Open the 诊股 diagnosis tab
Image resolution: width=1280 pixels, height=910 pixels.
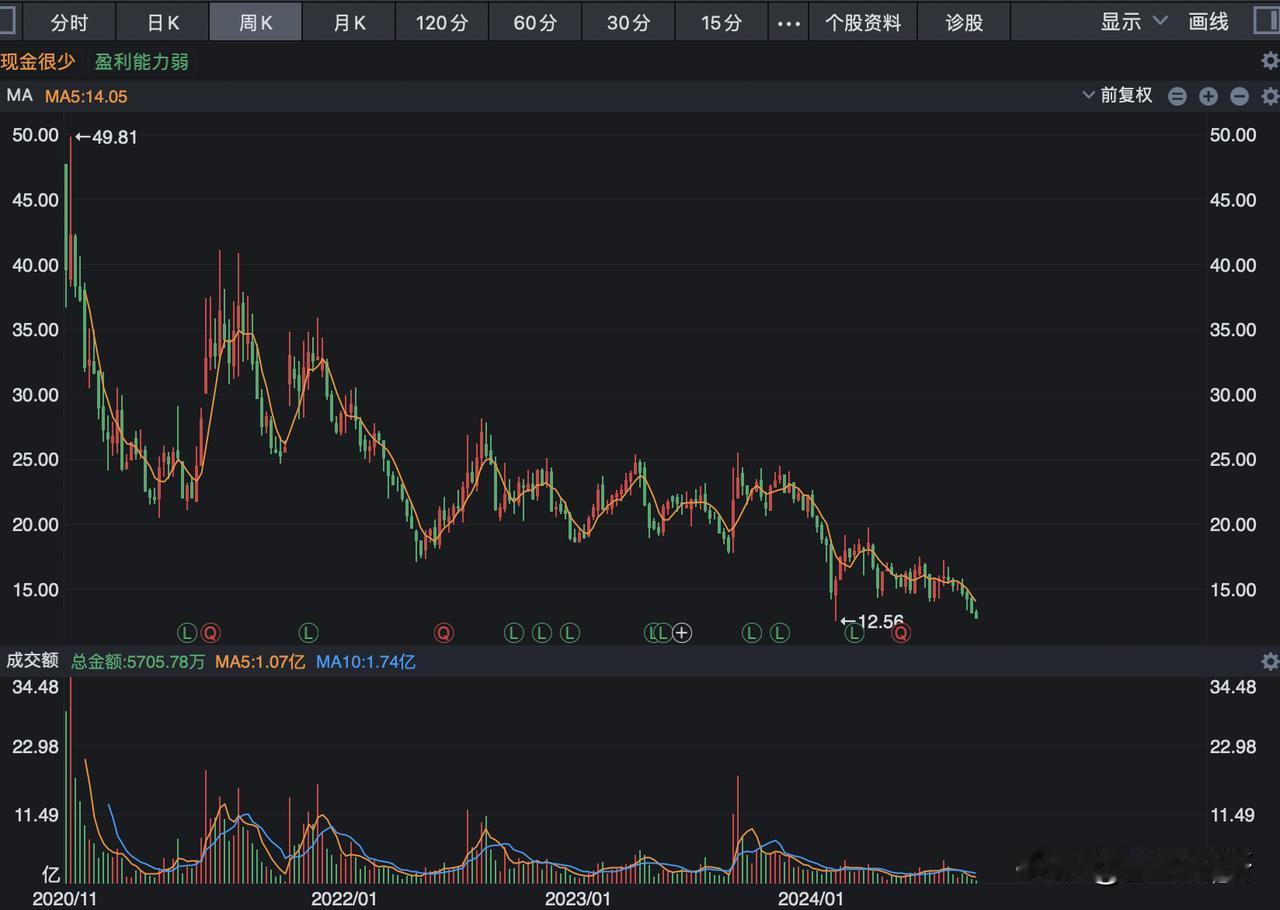click(x=964, y=22)
